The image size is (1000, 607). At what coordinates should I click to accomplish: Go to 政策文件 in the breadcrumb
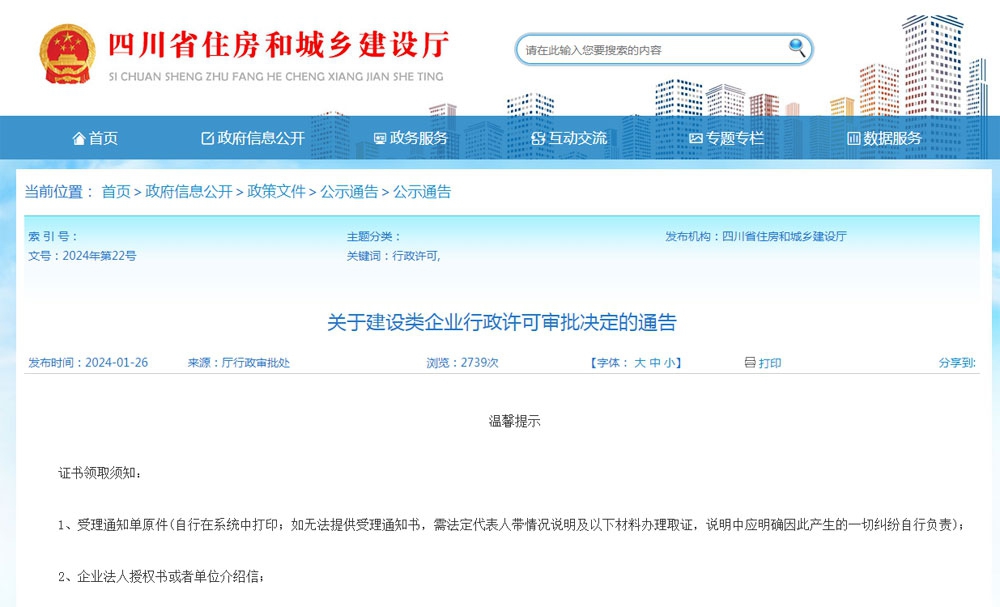pos(276,192)
